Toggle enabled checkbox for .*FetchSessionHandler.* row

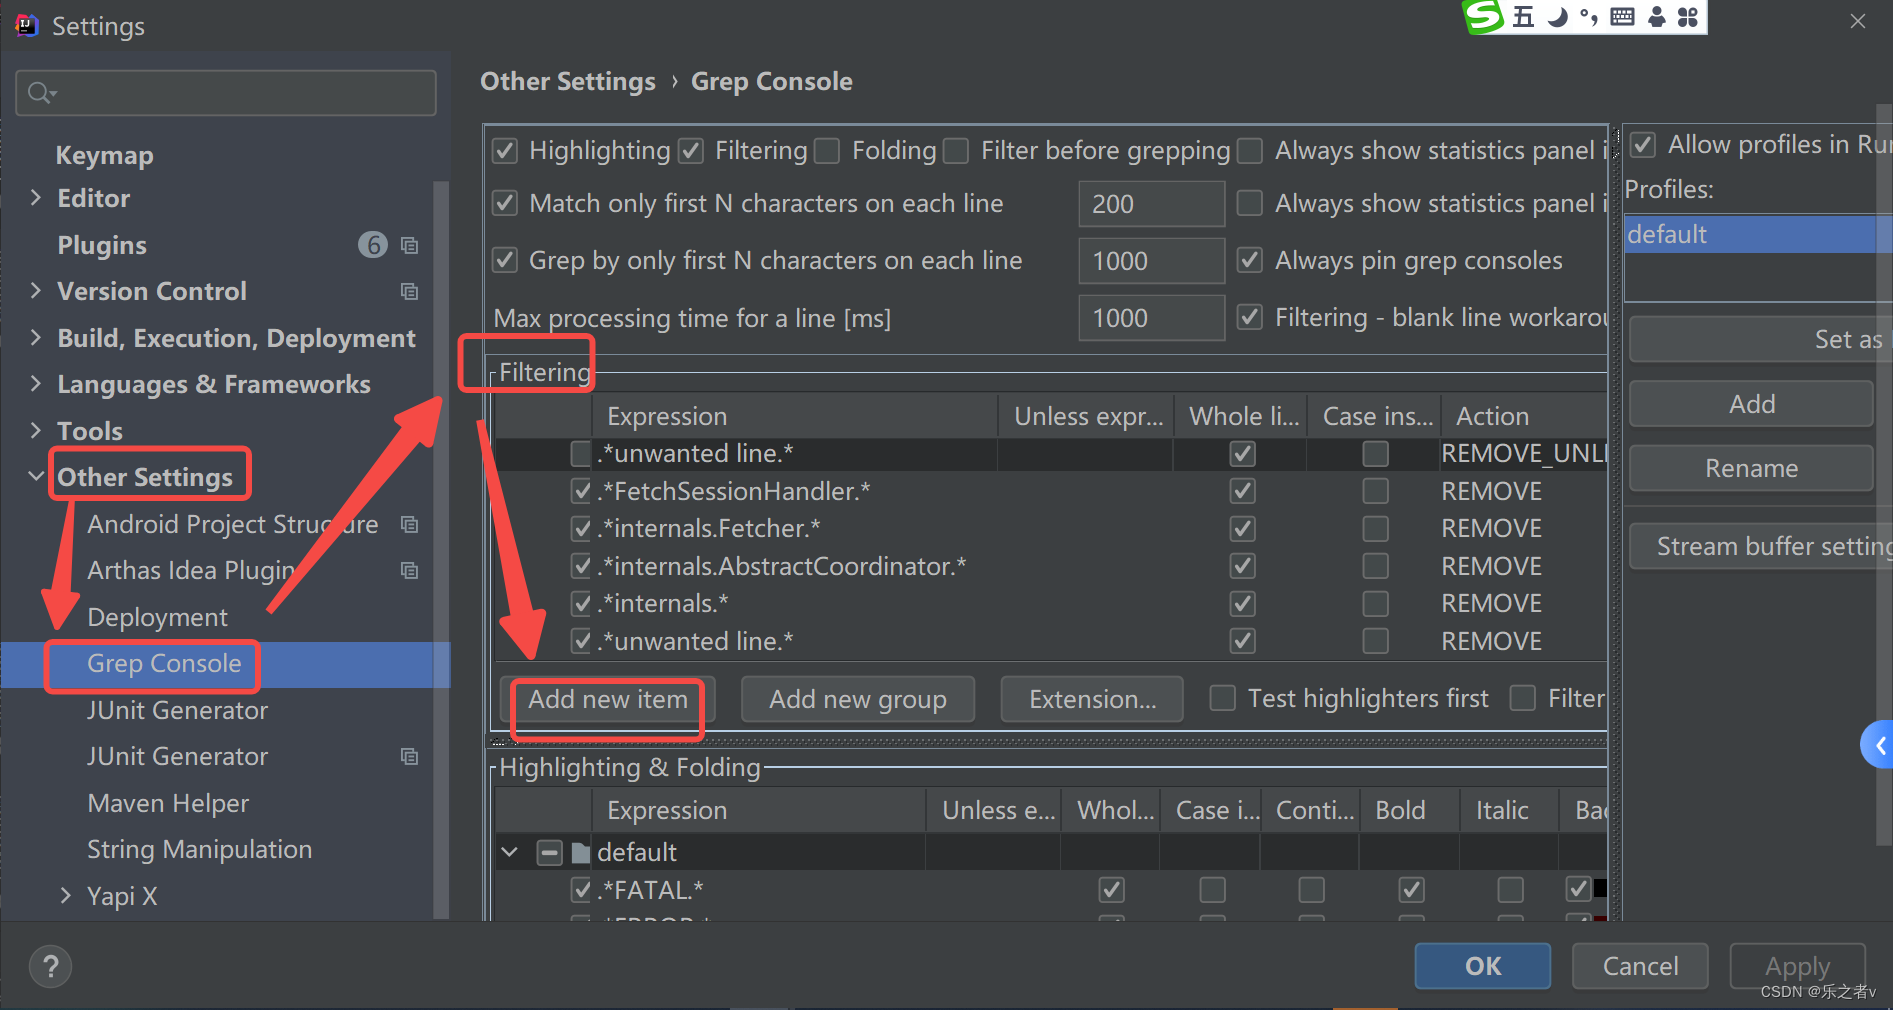click(581, 491)
